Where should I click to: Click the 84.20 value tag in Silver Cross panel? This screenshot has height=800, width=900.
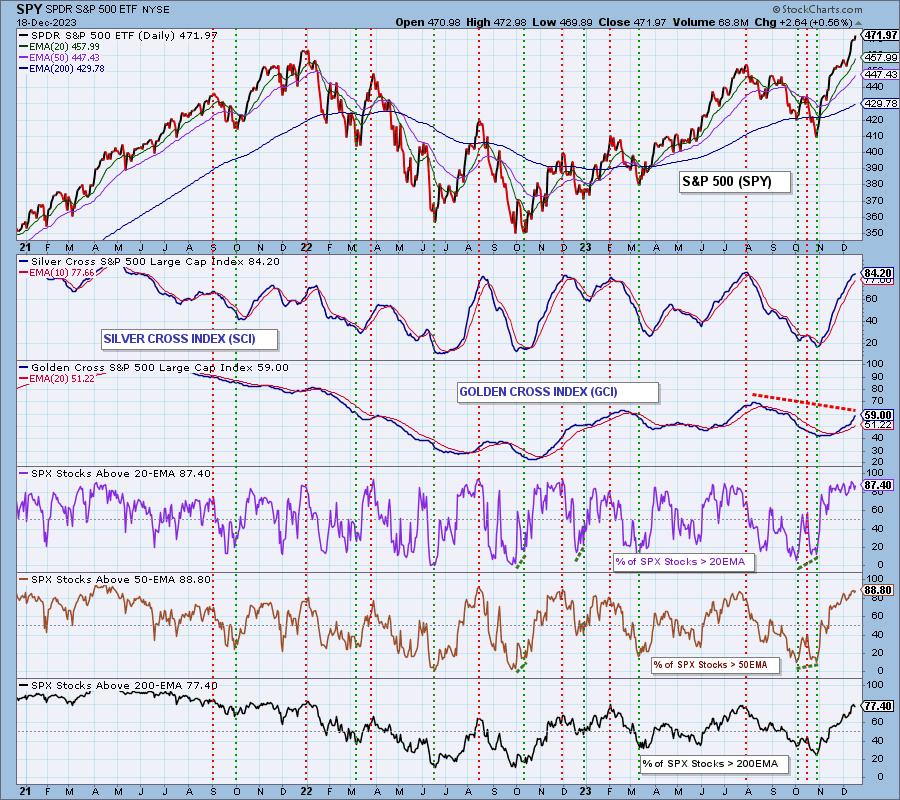[x=878, y=273]
